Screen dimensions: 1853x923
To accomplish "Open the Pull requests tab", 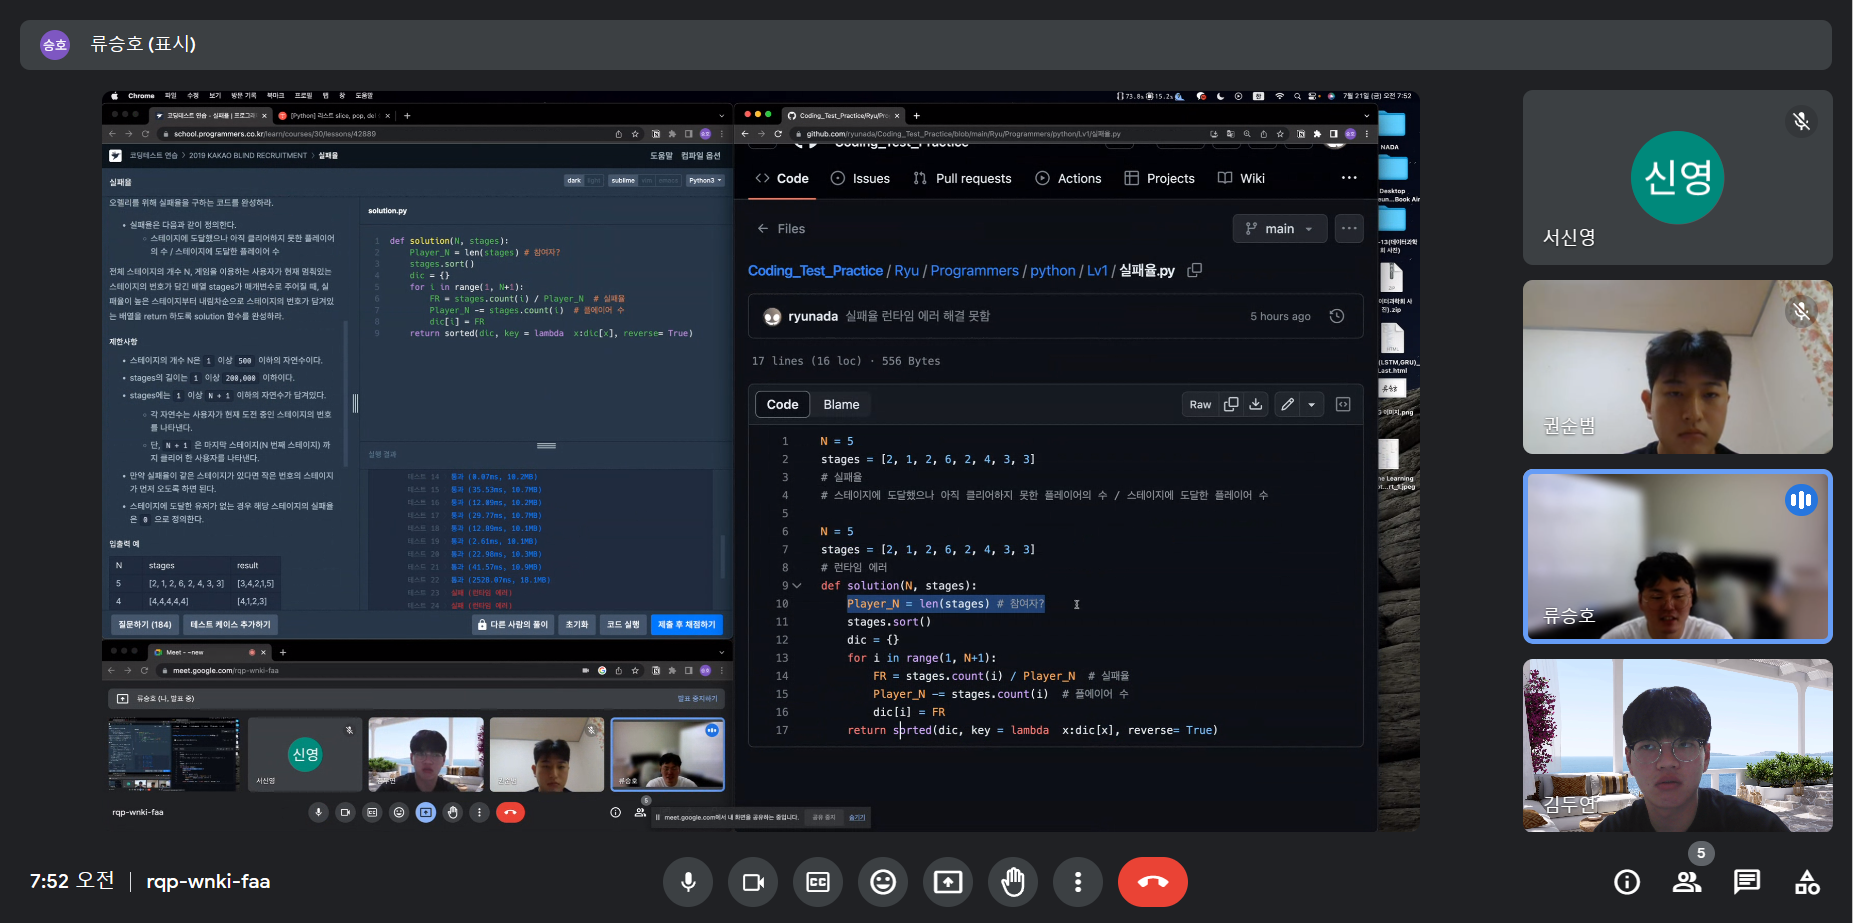I will (x=962, y=178).
